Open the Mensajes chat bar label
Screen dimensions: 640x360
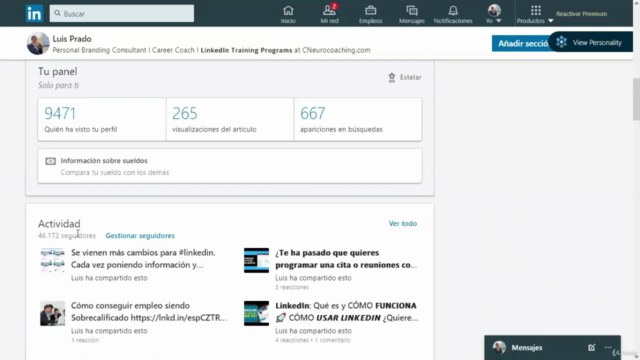tap(527, 347)
